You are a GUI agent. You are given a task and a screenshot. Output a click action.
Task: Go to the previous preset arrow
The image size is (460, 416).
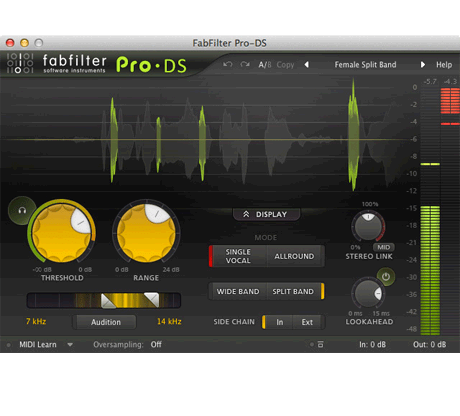[x=306, y=65]
